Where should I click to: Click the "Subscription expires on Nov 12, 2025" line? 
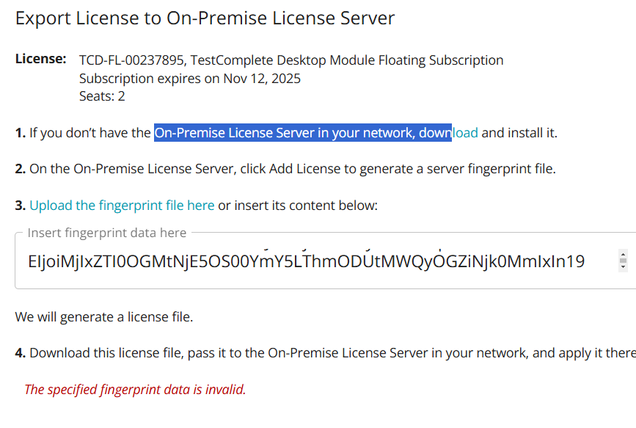[190, 78]
